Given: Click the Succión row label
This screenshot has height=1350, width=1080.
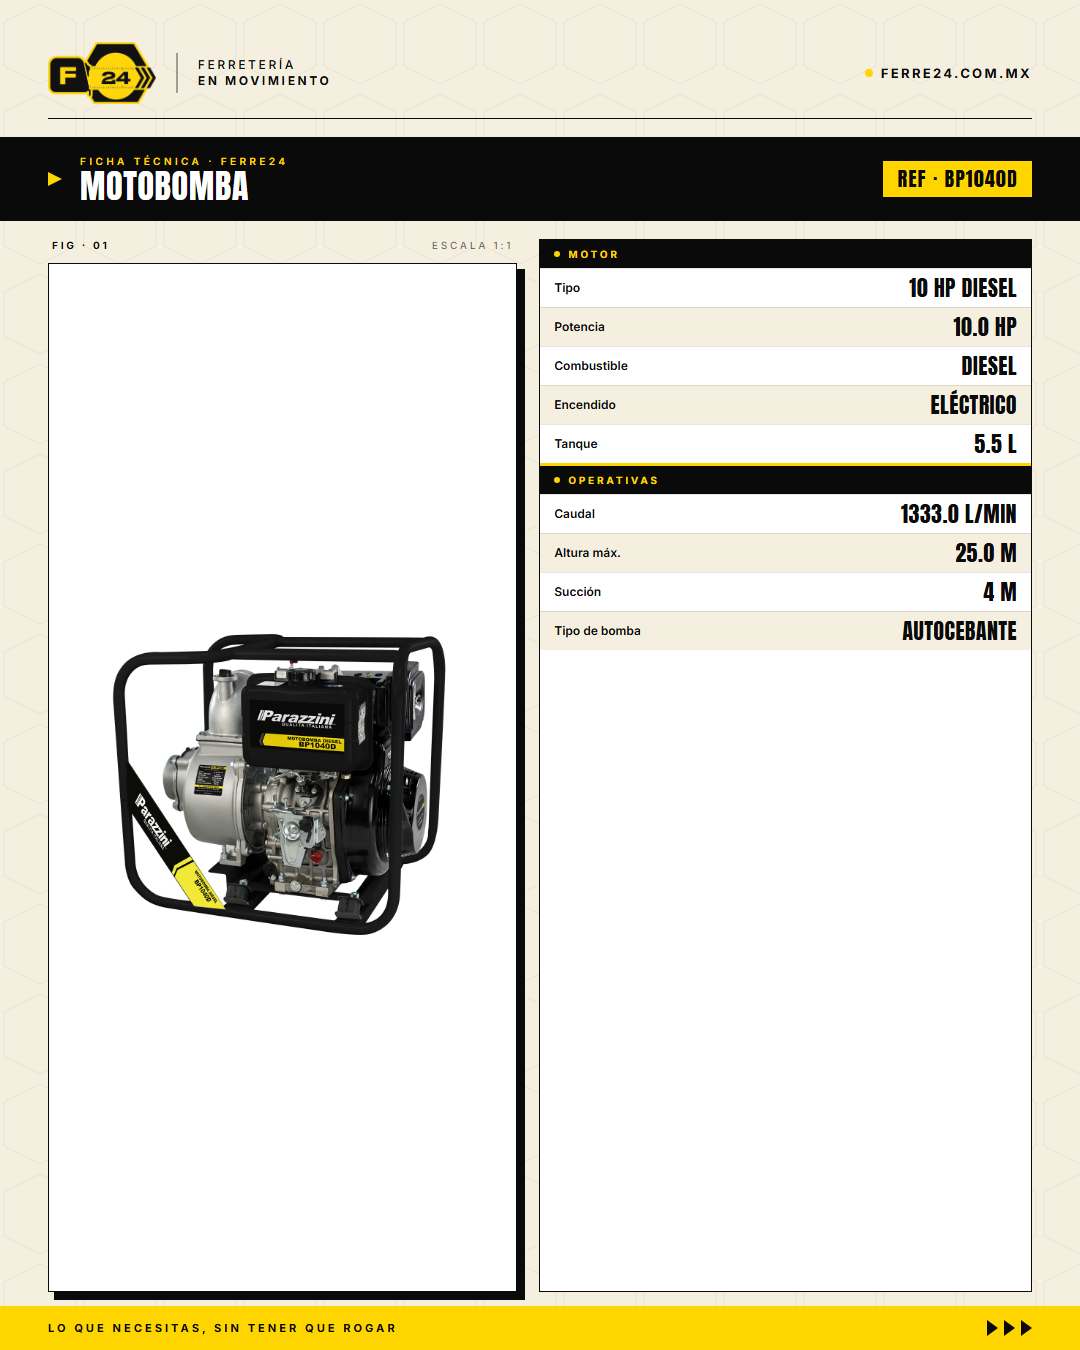Looking at the screenshot, I should click(x=578, y=592).
